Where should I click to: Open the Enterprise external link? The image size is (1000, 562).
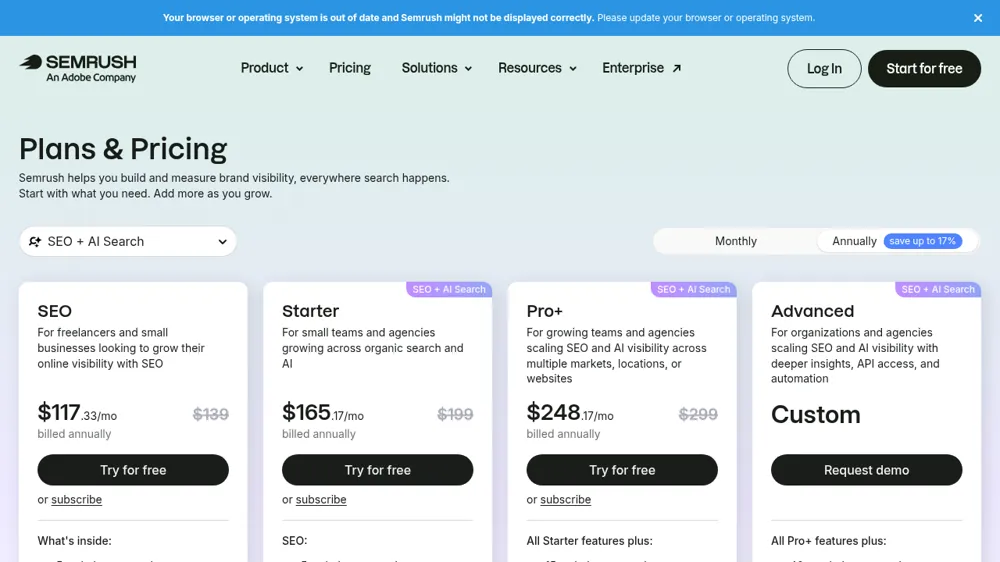click(642, 68)
